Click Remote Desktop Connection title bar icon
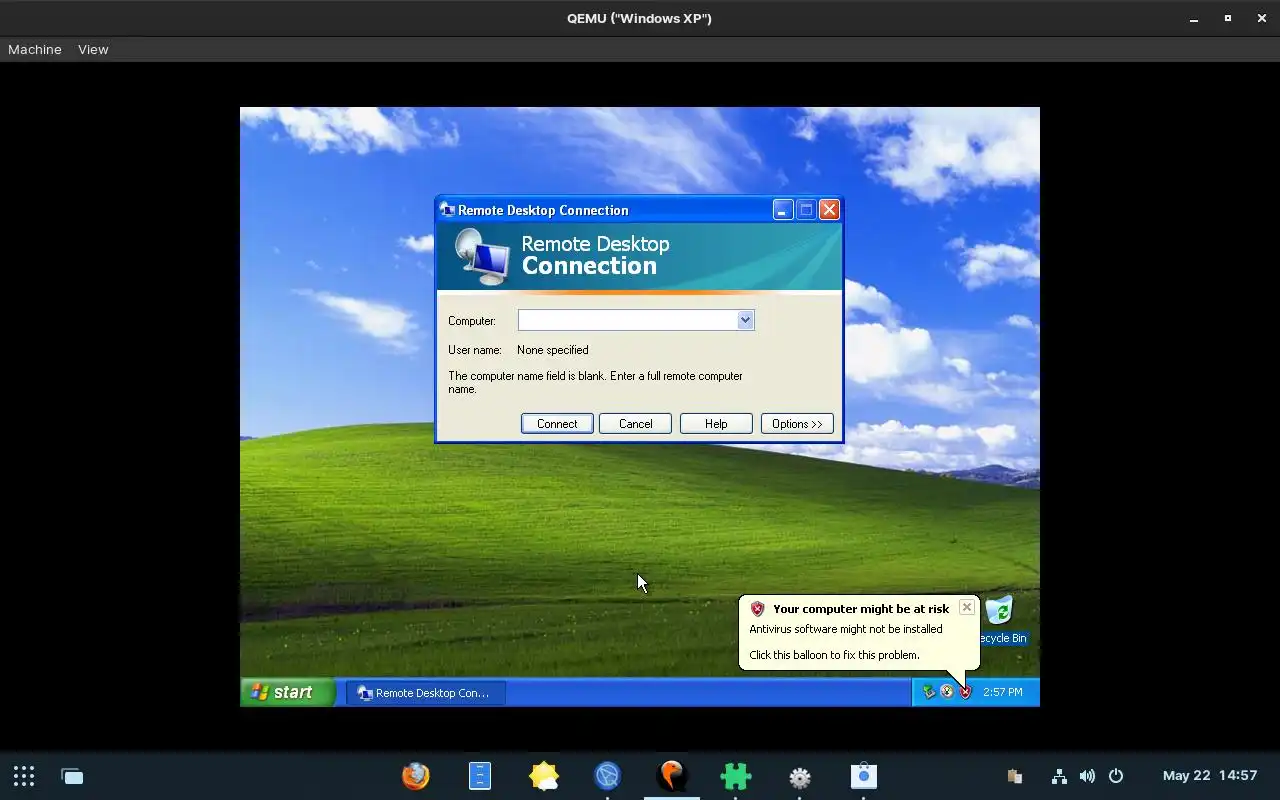Screen dimensions: 1280x800 447,210
